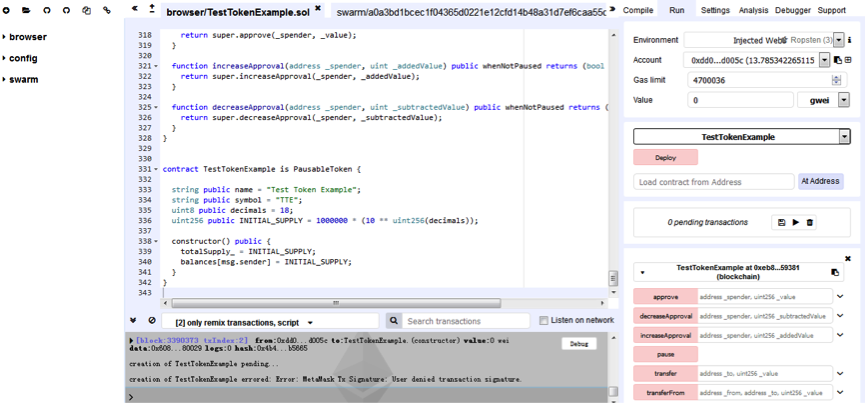This screenshot has height=403, width=866.
Task: Clear the terminal console icon
Action: pyautogui.click(x=152, y=320)
